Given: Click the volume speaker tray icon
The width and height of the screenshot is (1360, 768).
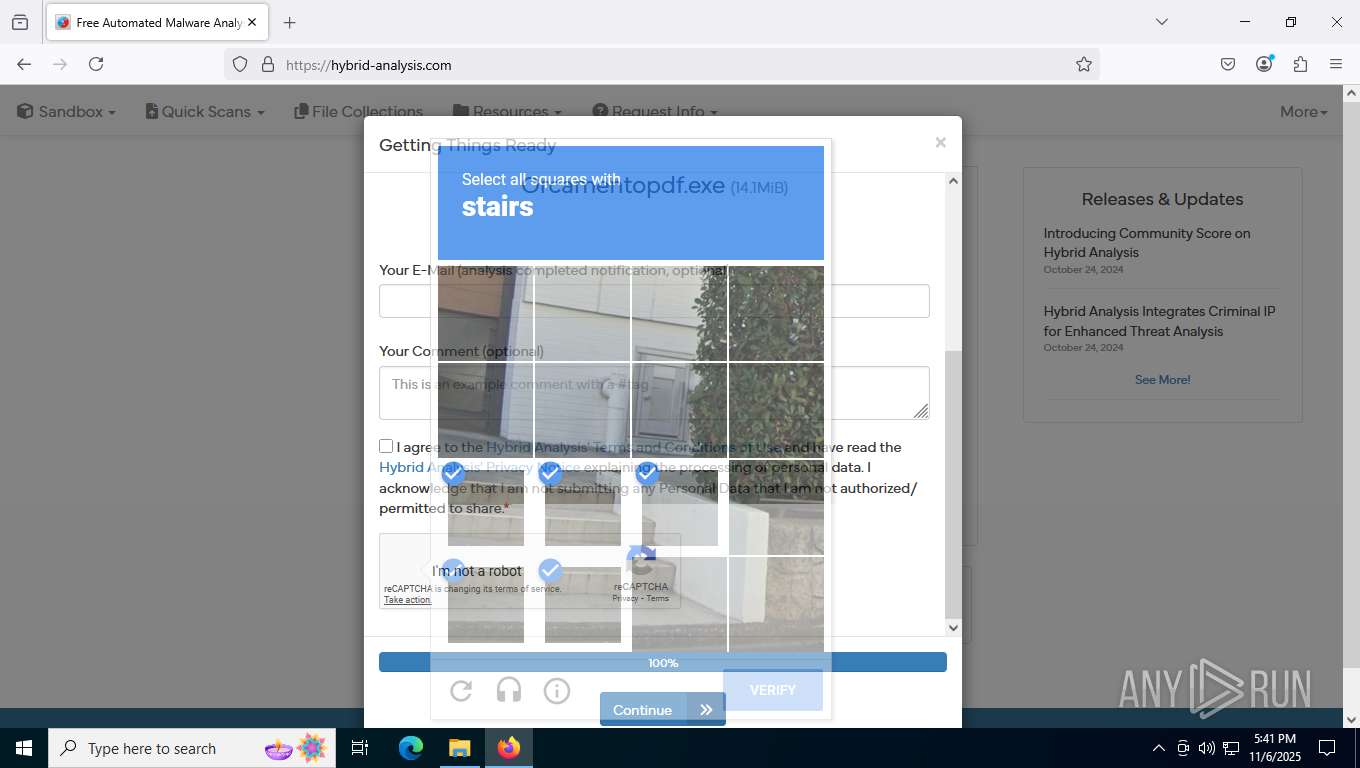Looking at the screenshot, I should 1207,748.
